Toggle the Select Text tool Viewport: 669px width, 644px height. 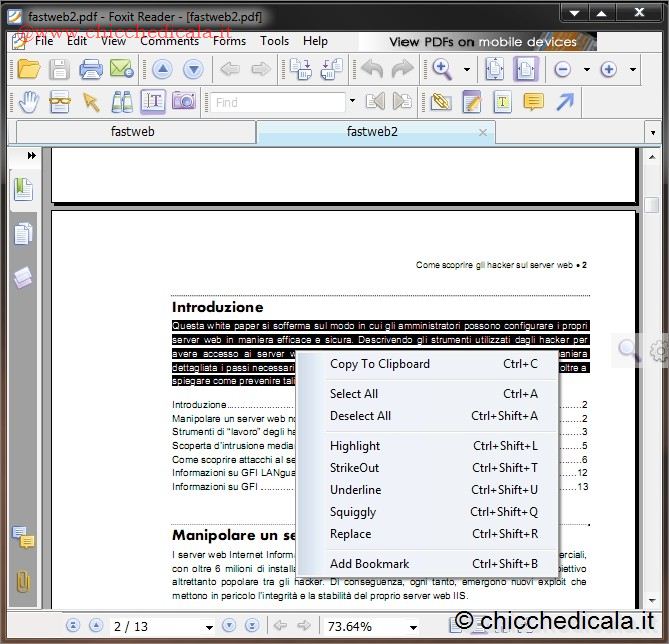tap(153, 101)
